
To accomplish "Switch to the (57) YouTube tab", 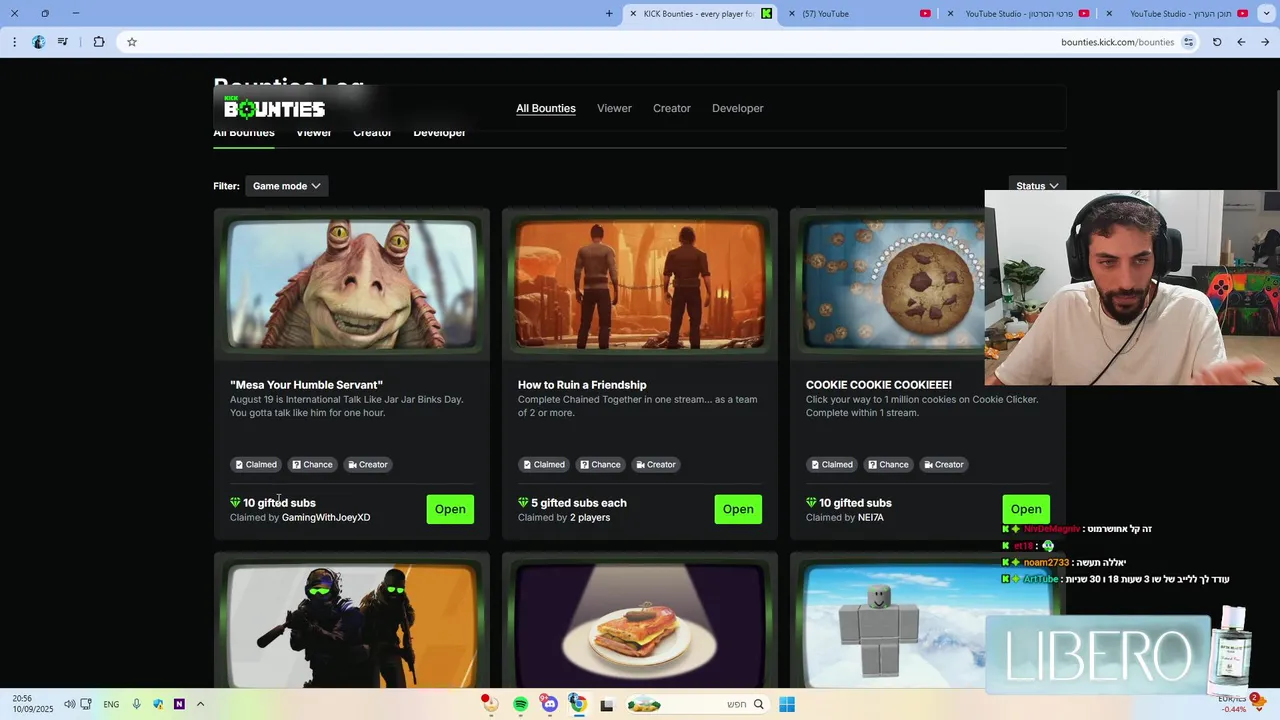I will [x=860, y=14].
